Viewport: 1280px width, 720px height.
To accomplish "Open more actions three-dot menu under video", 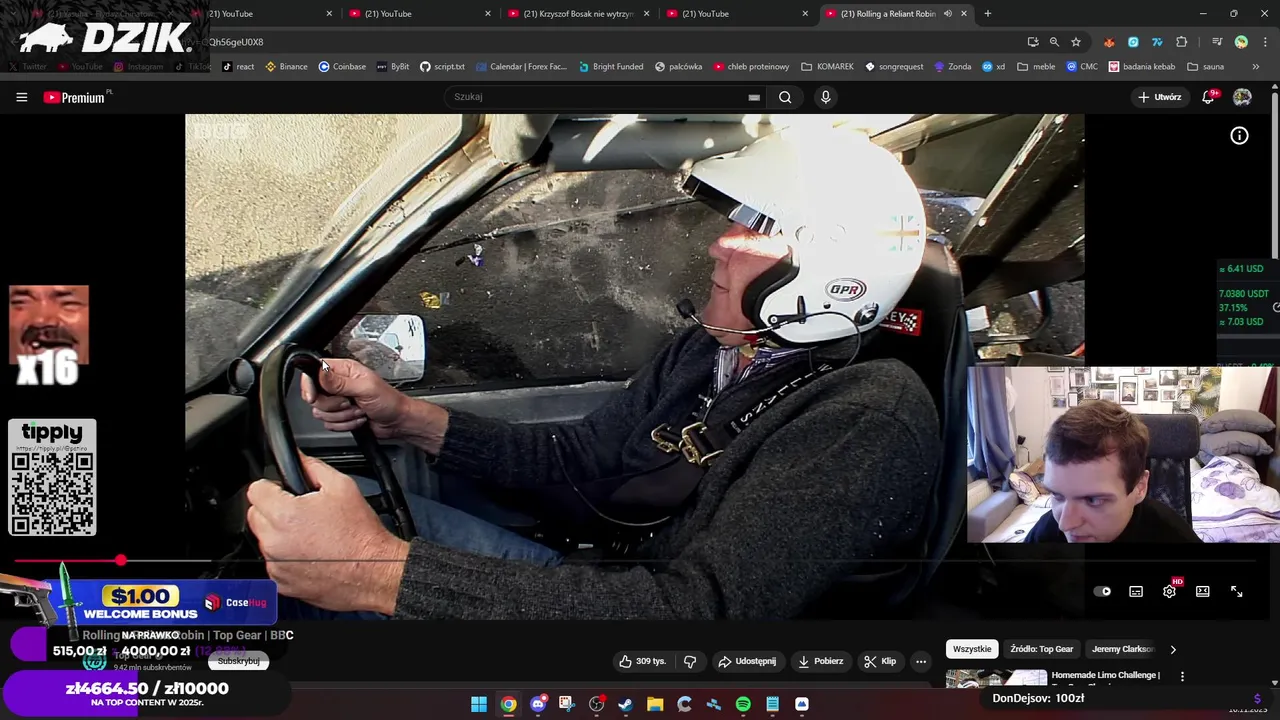I will [921, 661].
